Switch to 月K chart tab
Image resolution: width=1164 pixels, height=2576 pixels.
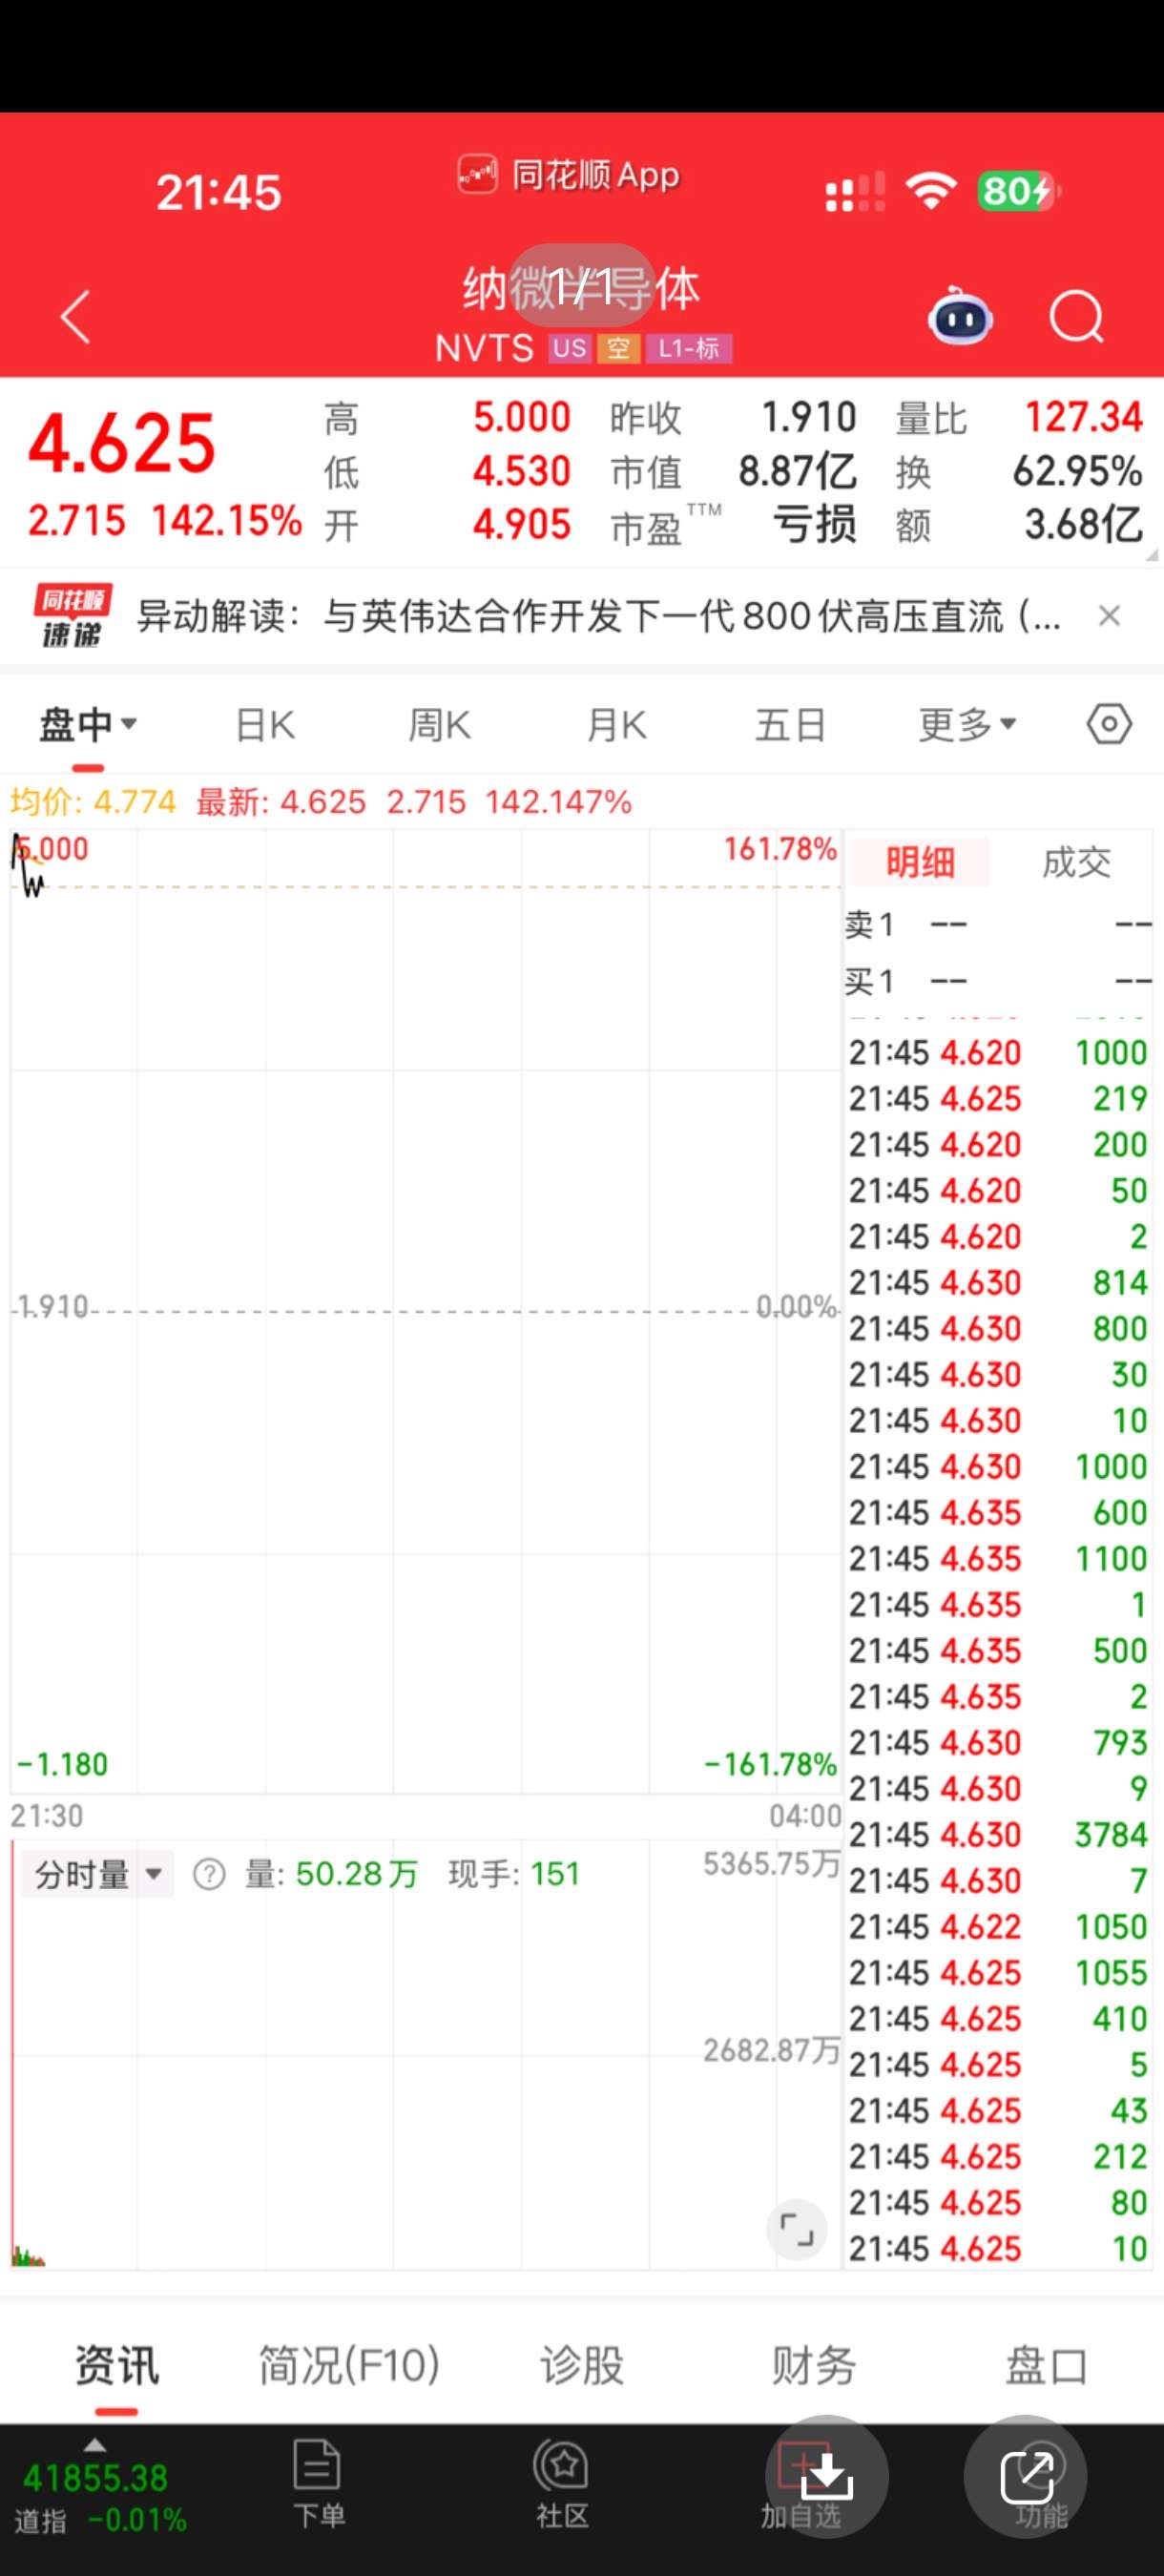pyautogui.click(x=616, y=725)
